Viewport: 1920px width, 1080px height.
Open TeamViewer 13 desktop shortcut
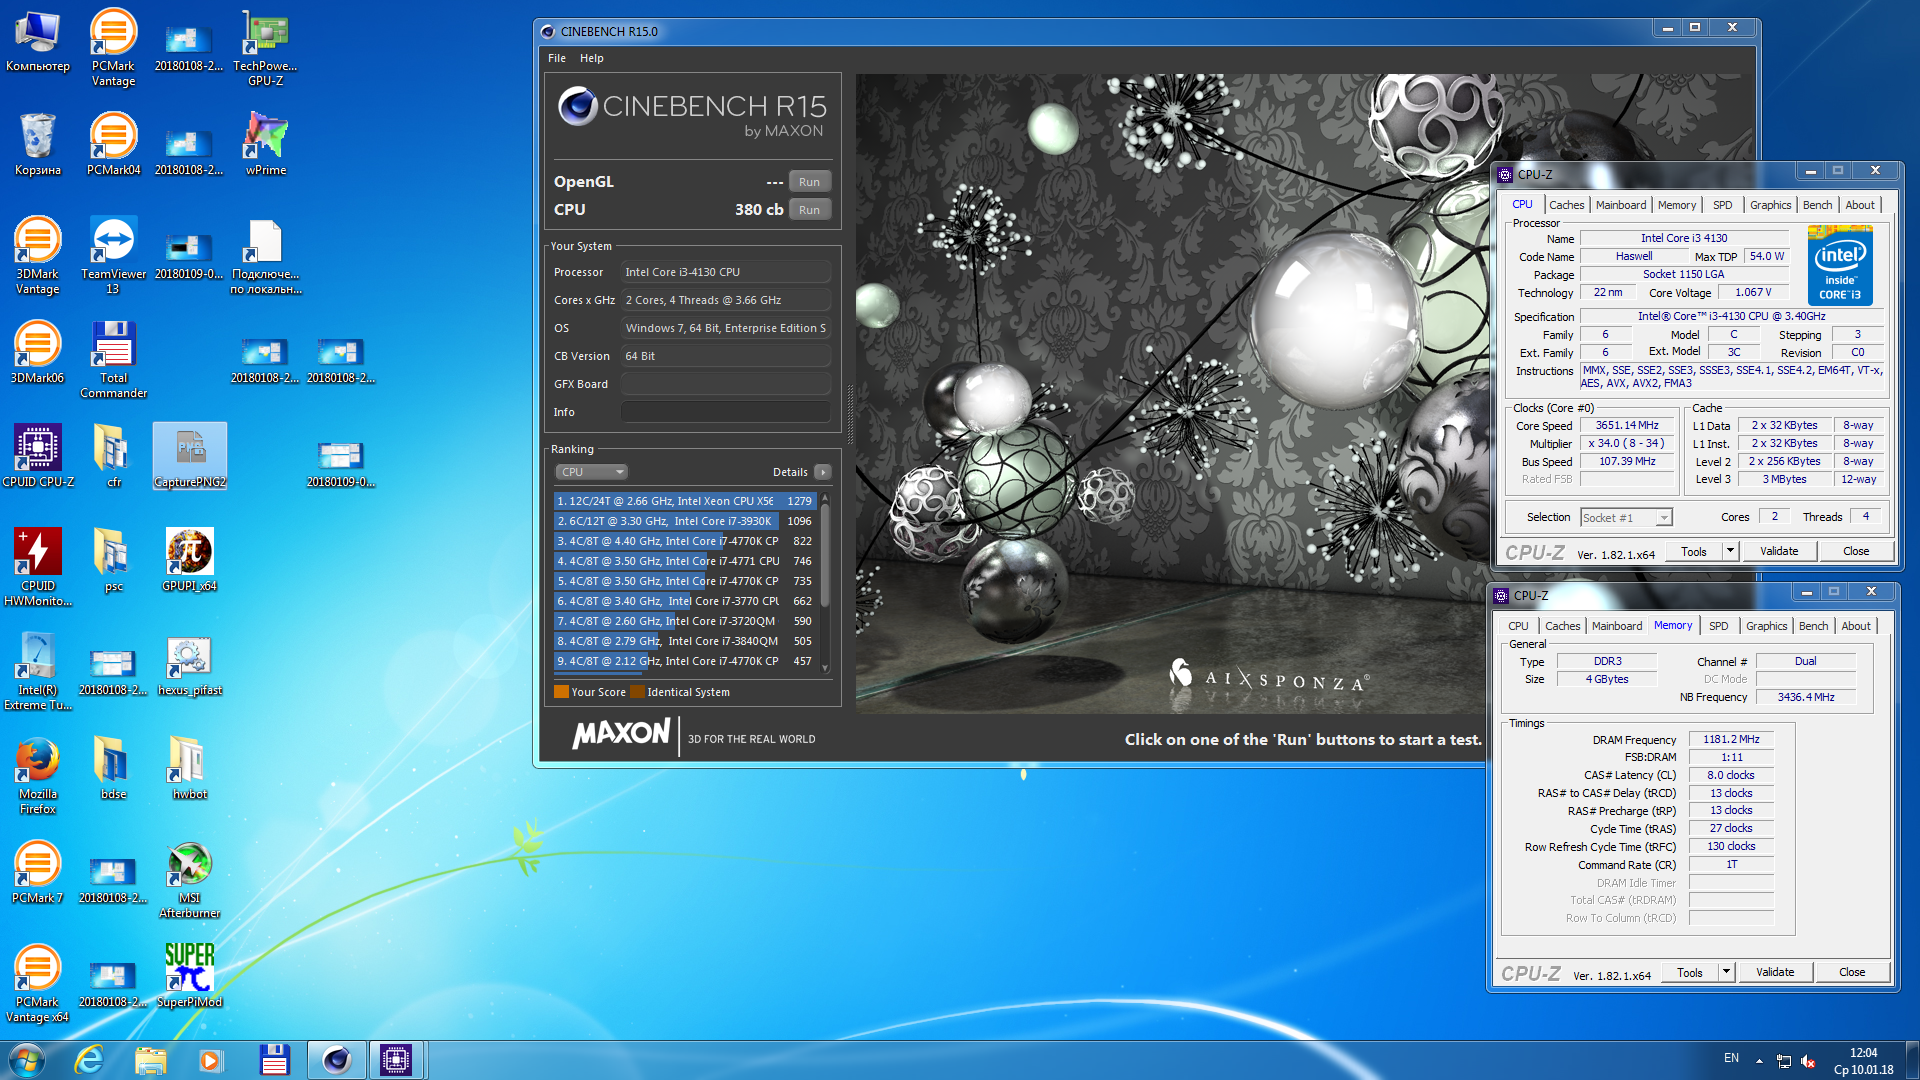tap(113, 256)
